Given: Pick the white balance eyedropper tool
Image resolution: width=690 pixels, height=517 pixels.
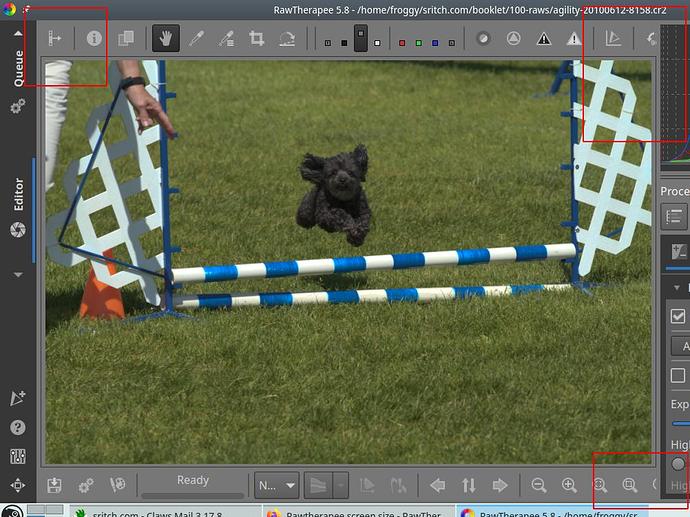Looking at the screenshot, I should click(x=196, y=38).
